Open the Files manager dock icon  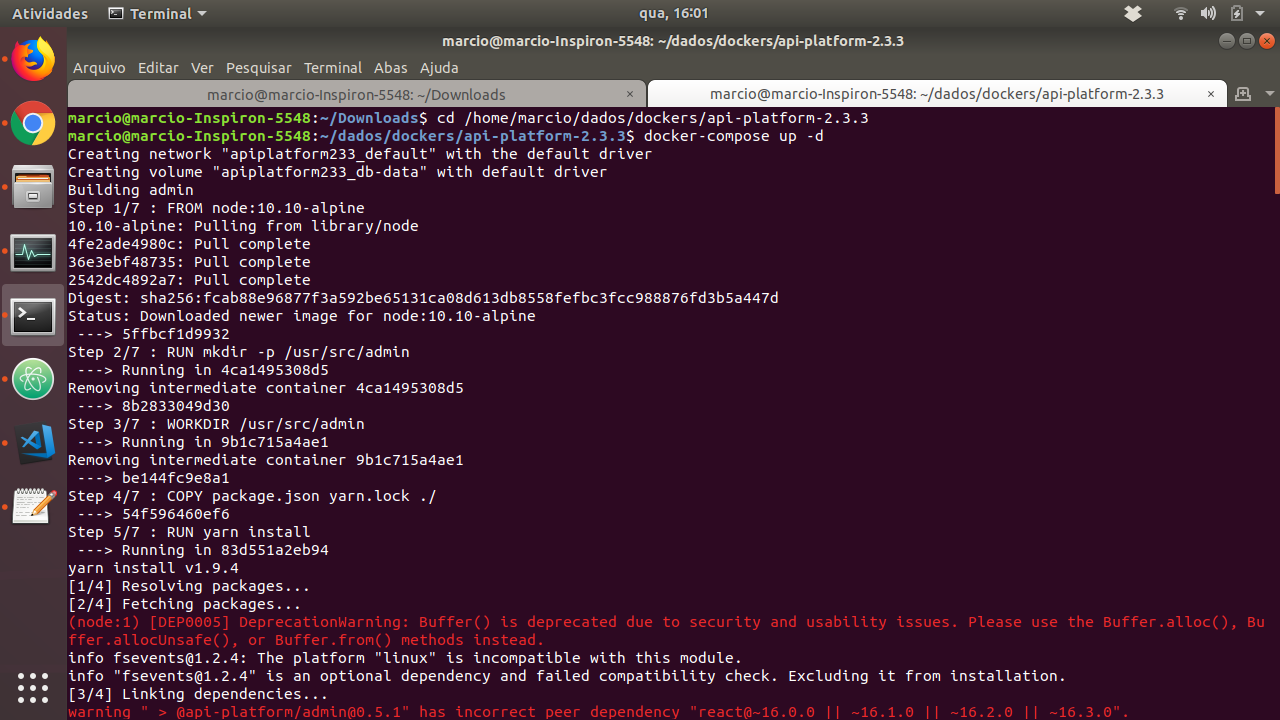click(33, 188)
